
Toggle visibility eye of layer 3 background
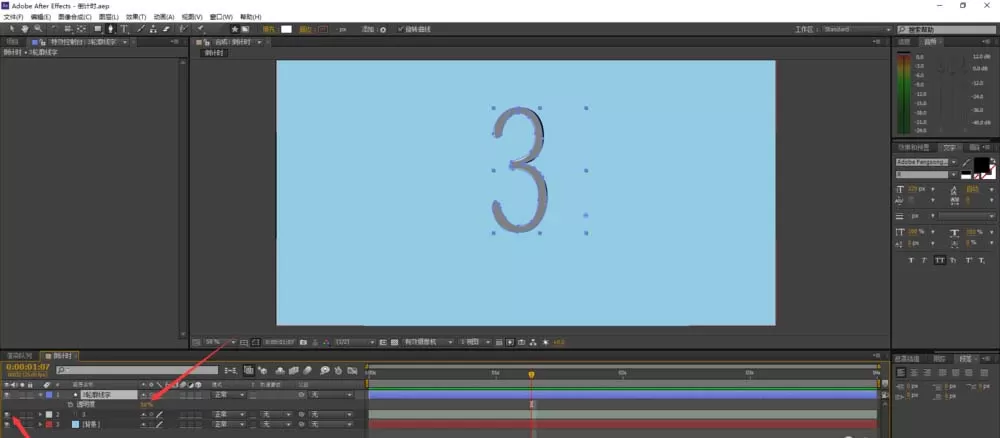[7, 424]
